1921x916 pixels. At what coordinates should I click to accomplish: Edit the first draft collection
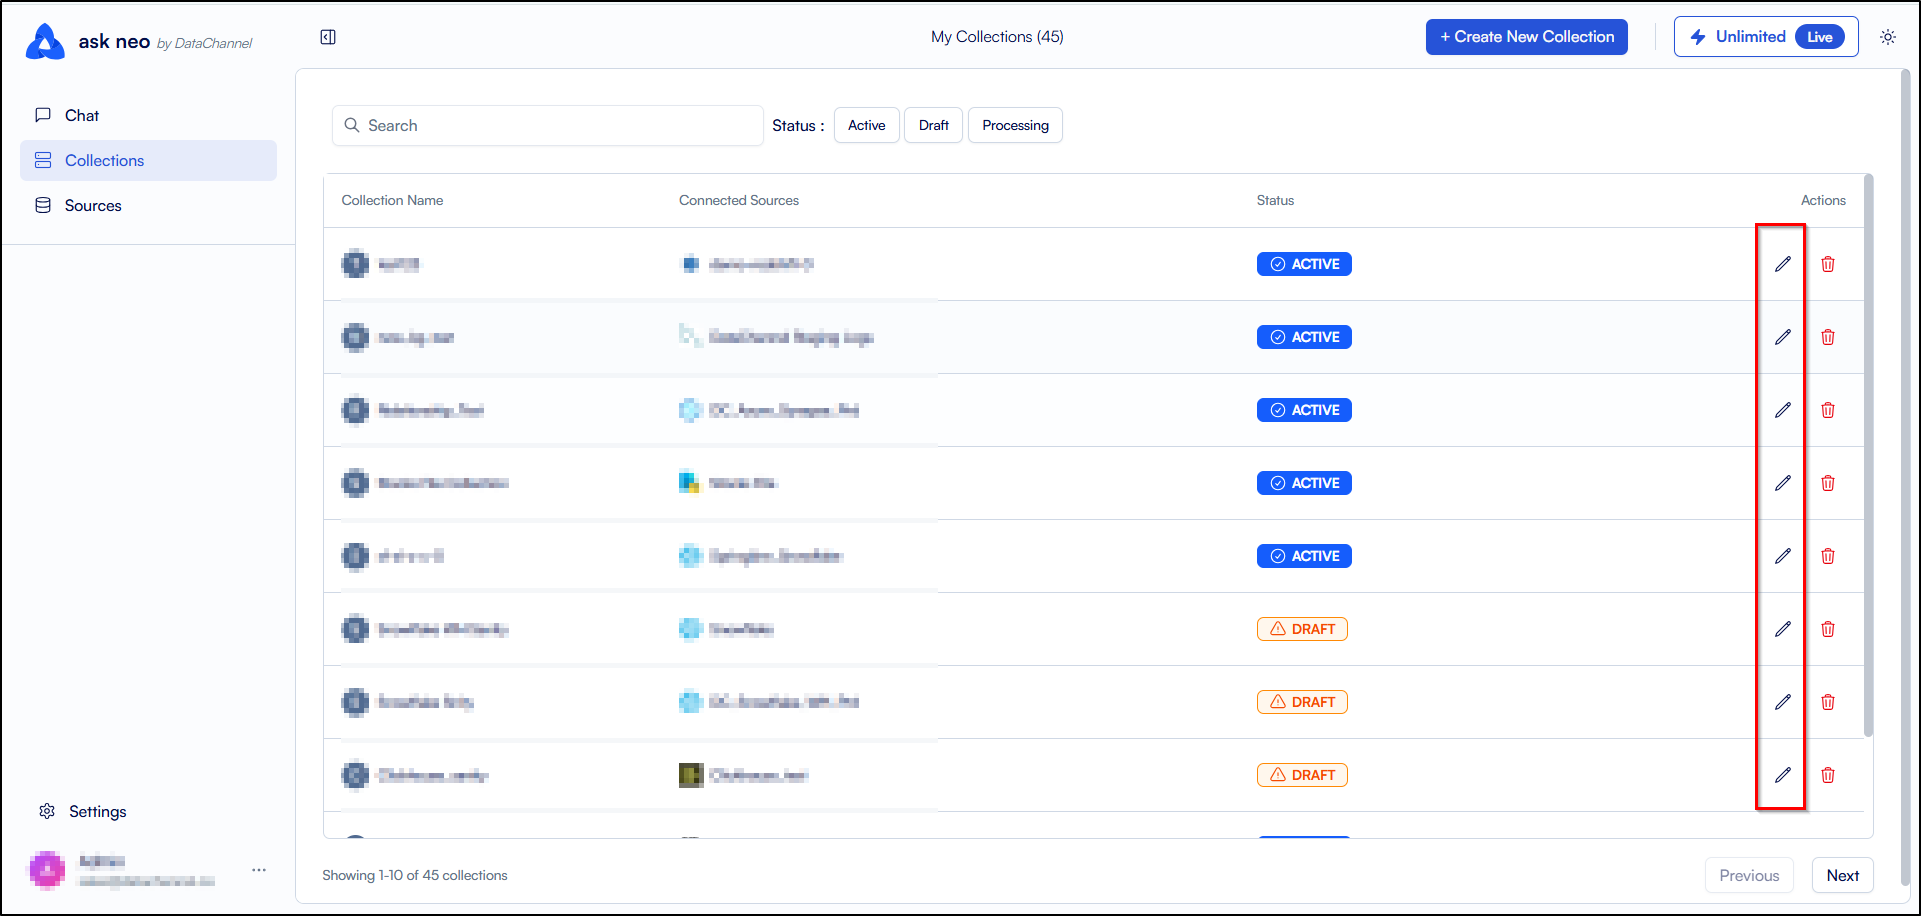click(x=1783, y=629)
